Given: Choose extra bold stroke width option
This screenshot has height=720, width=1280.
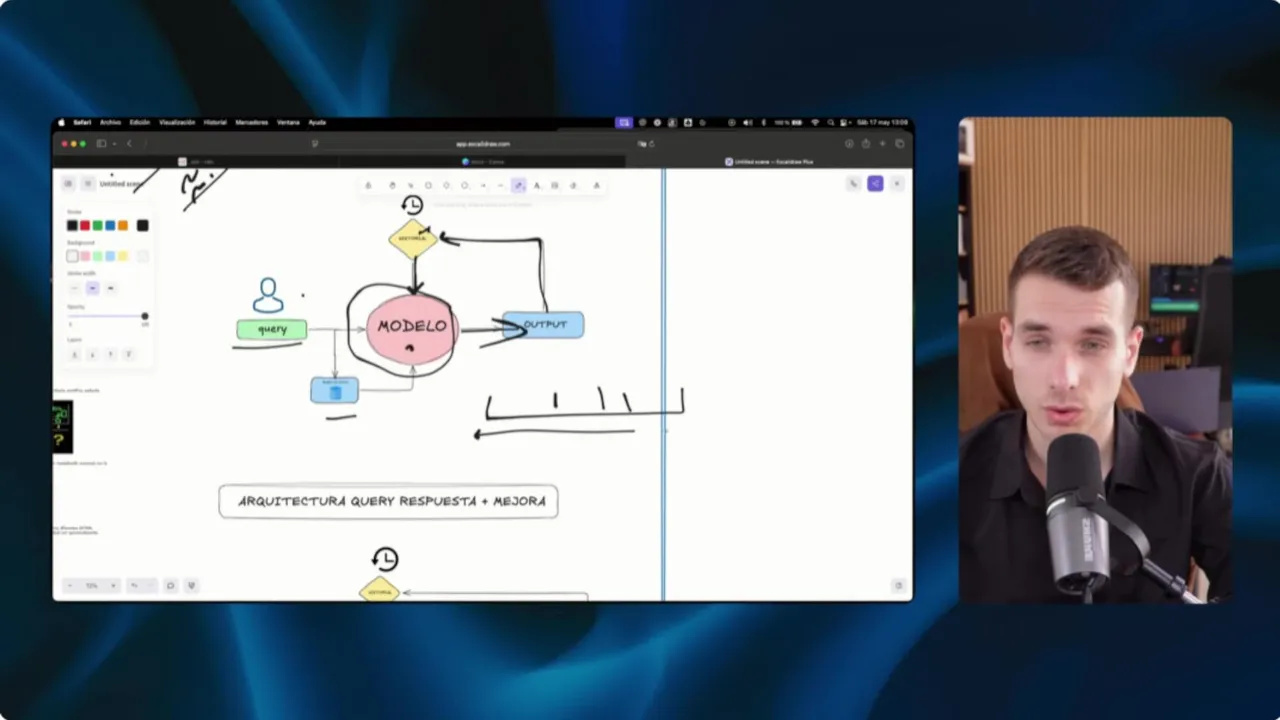Looking at the screenshot, I should click(110, 288).
